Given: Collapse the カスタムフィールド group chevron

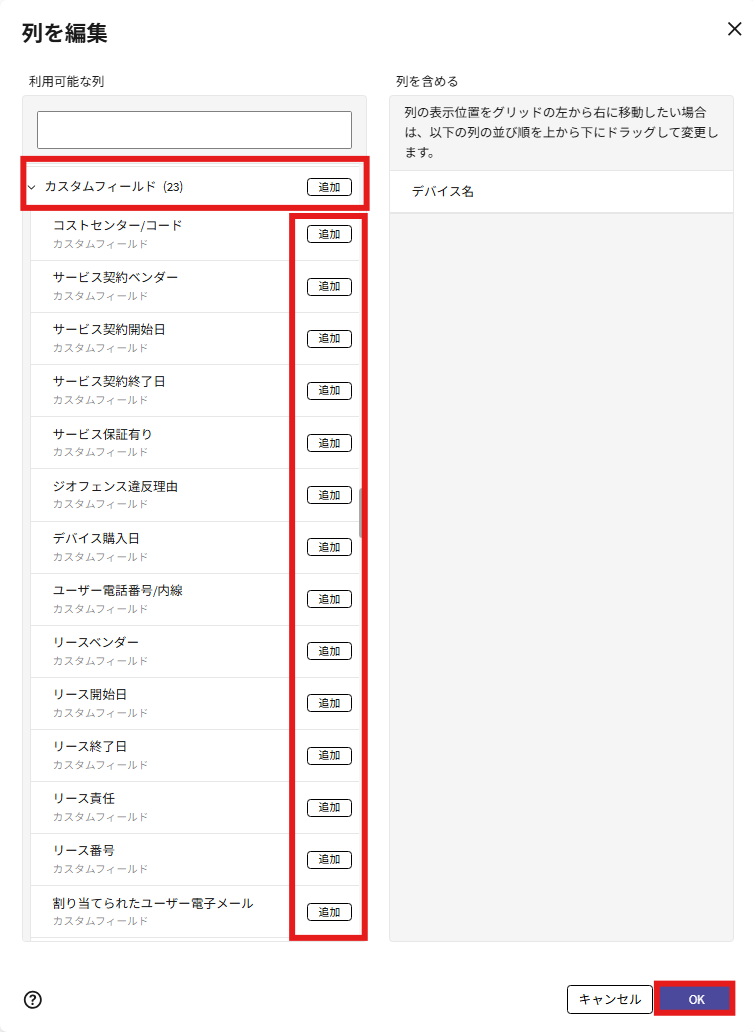Looking at the screenshot, I should 32,186.
